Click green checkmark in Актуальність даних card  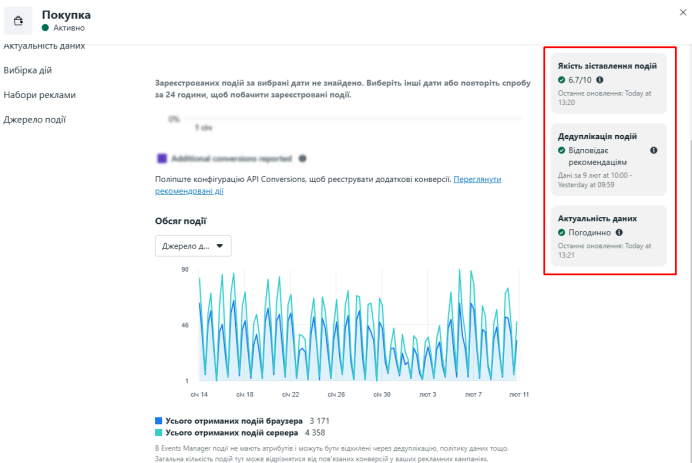[561, 233]
